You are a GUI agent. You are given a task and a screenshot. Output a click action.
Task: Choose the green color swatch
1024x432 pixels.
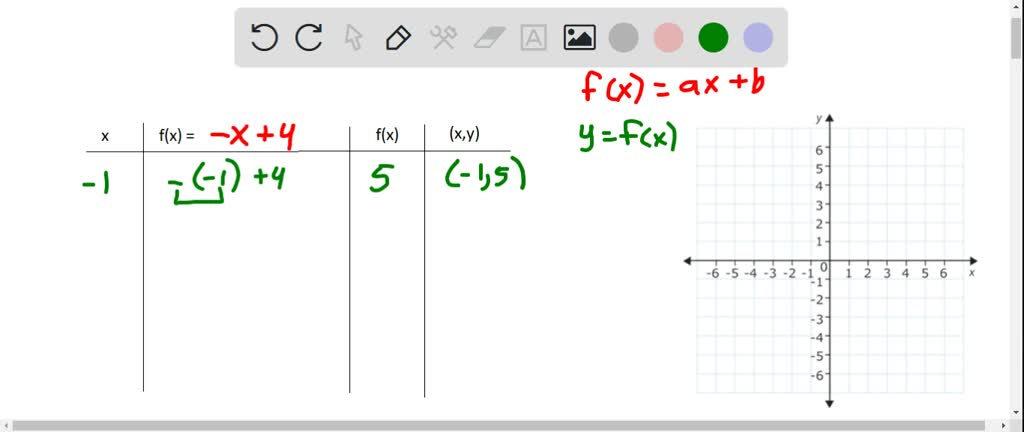[x=713, y=38]
